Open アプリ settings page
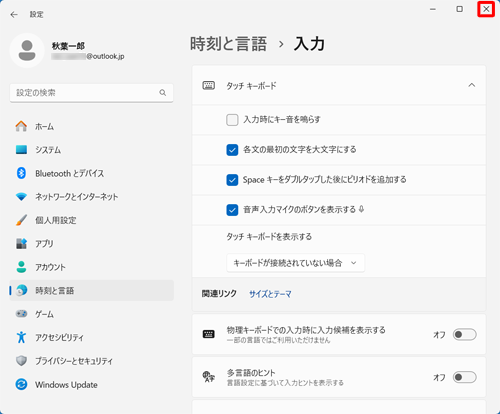The height and width of the screenshot is (414, 500). [x=92, y=243]
